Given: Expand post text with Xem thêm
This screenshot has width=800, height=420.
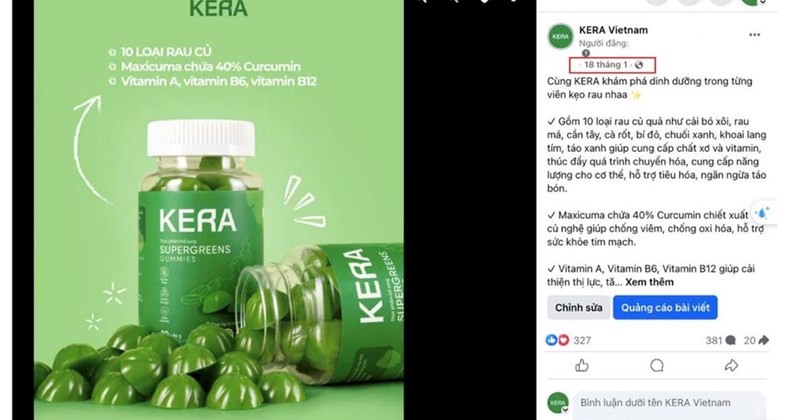Looking at the screenshot, I should (x=649, y=282).
